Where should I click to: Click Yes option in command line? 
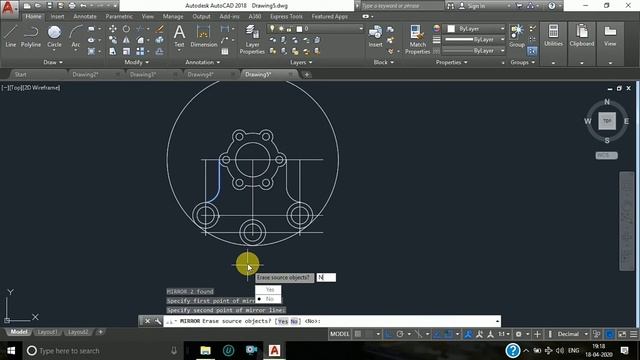point(282,322)
